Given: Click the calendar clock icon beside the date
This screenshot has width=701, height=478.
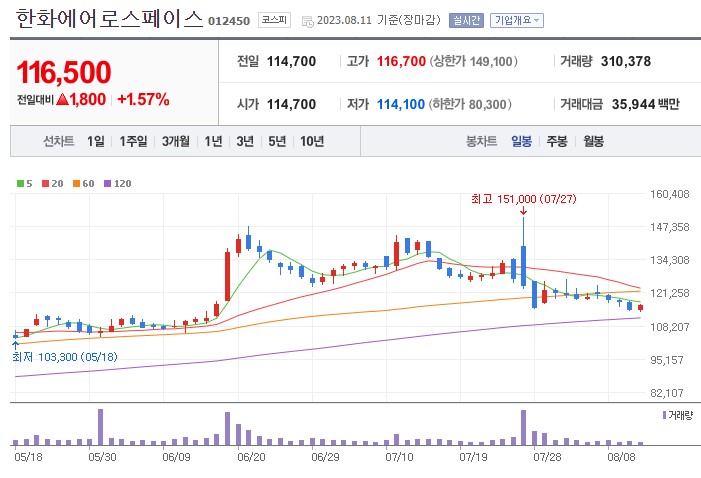Looking at the screenshot, I should click(x=308, y=21).
